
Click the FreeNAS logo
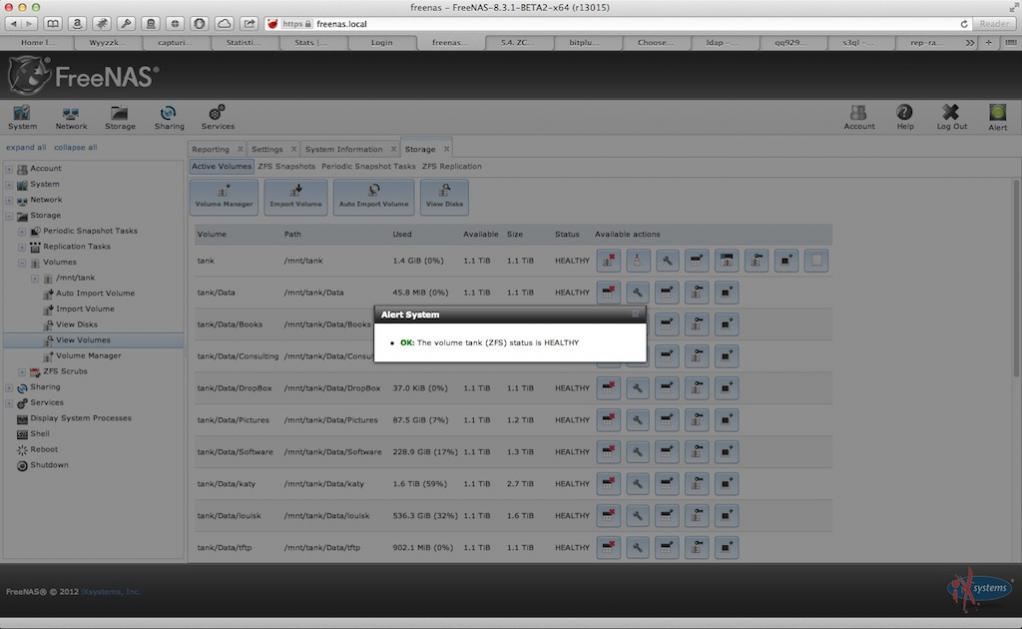83,76
